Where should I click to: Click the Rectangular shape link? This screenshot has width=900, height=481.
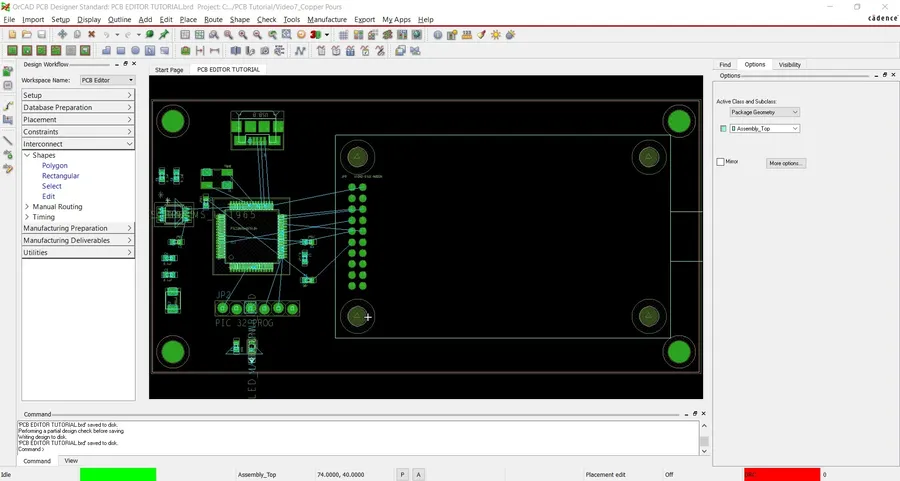point(60,176)
